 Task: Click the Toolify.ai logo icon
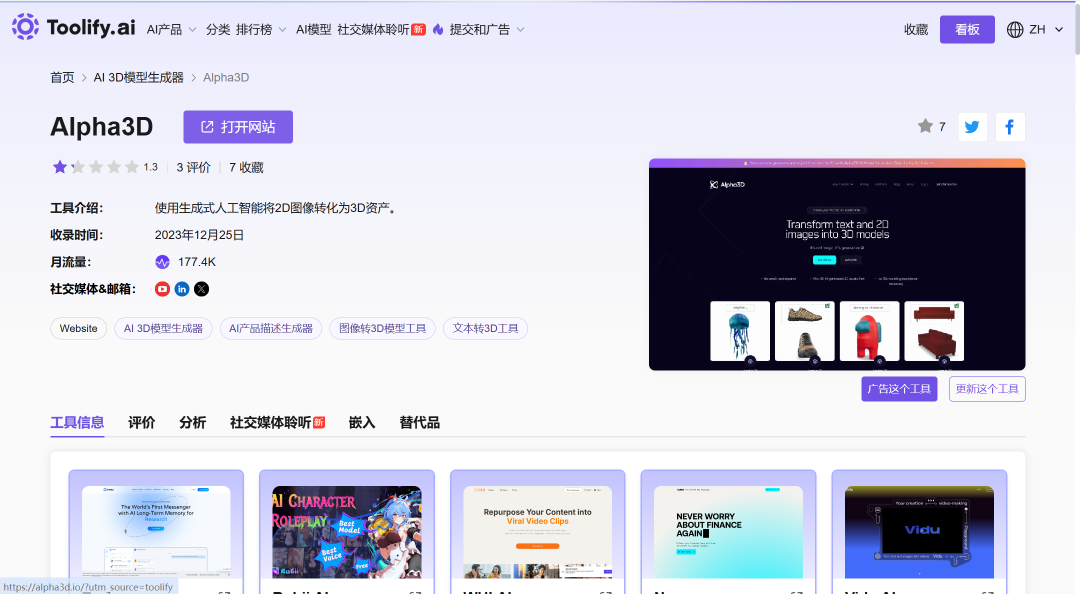(25, 27)
